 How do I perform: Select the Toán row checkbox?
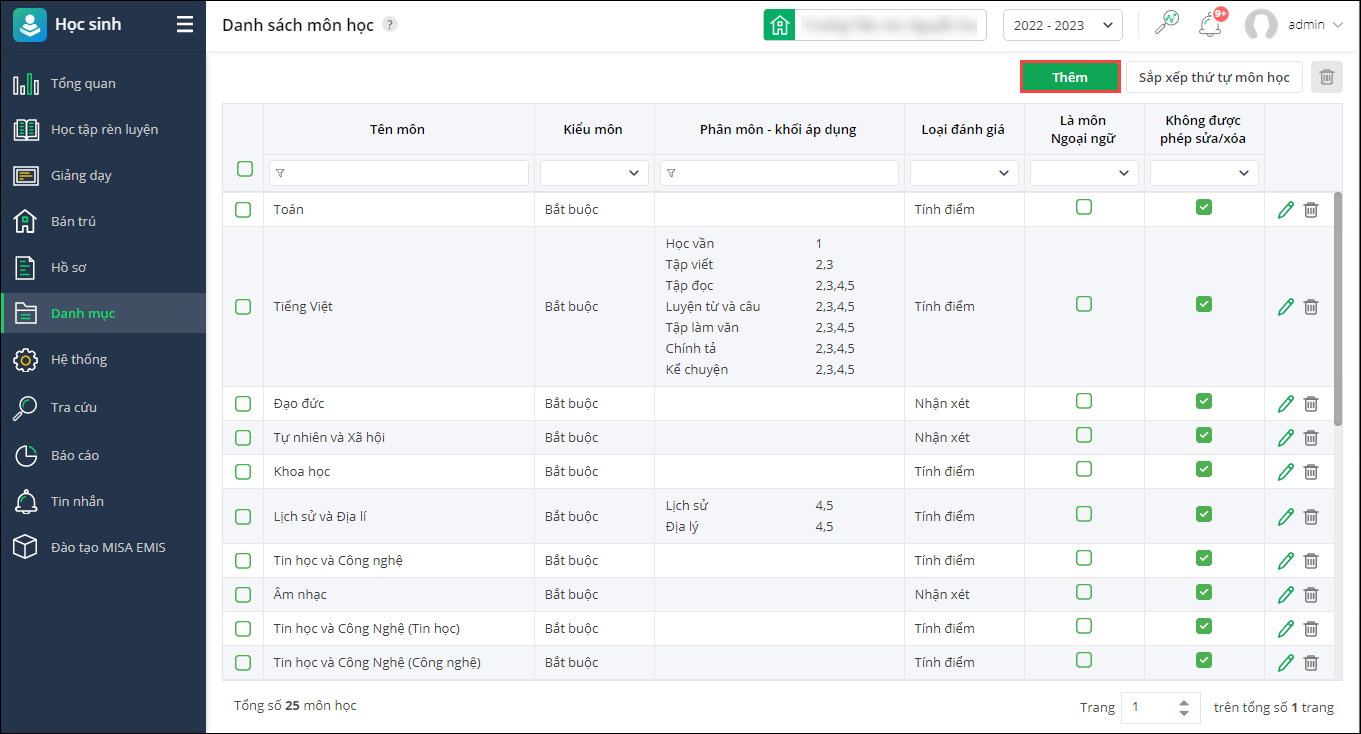[243, 210]
